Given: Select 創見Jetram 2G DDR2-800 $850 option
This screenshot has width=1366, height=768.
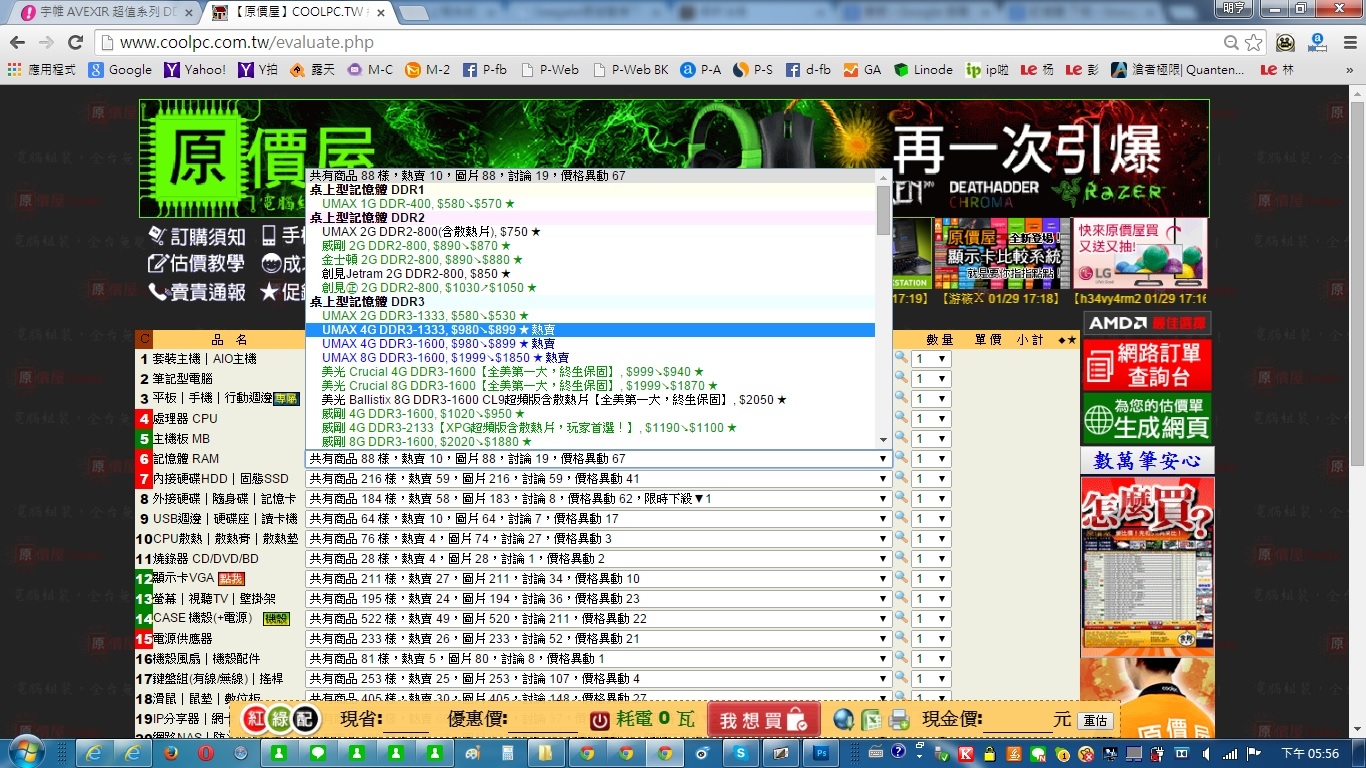Looking at the screenshot, I should point(590,274).
